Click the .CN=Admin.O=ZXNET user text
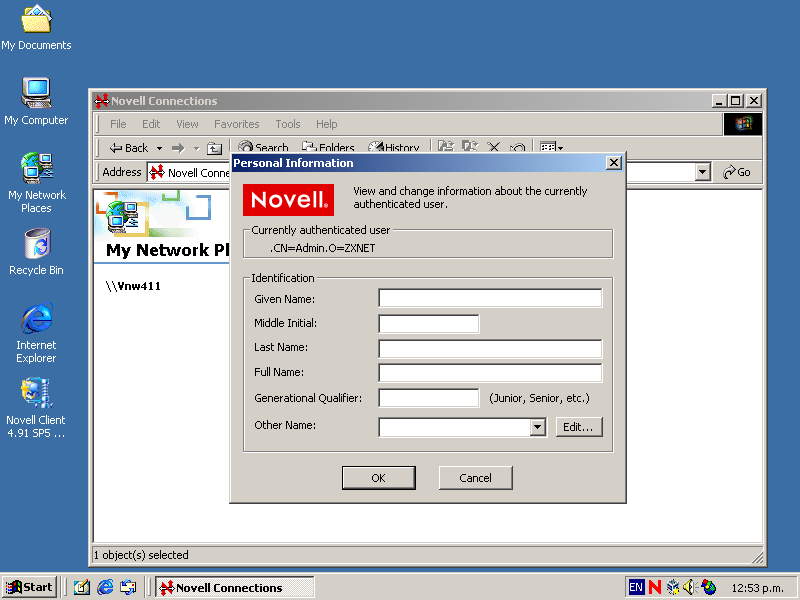Image resolution: width=800 pixels, height=600 pixels. (322, 248)
